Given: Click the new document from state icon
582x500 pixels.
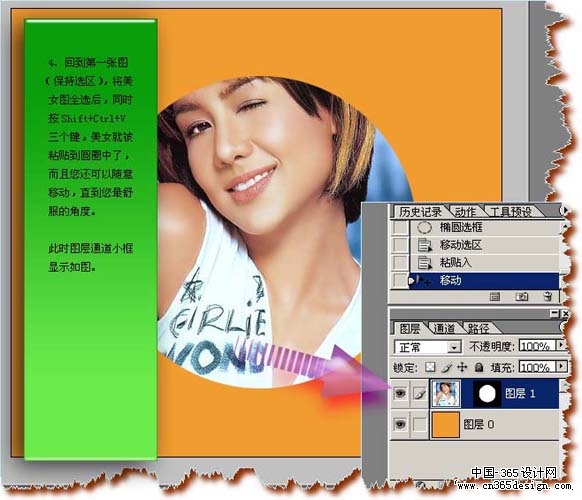Looking at the screenshot, I should coord(494,296).
